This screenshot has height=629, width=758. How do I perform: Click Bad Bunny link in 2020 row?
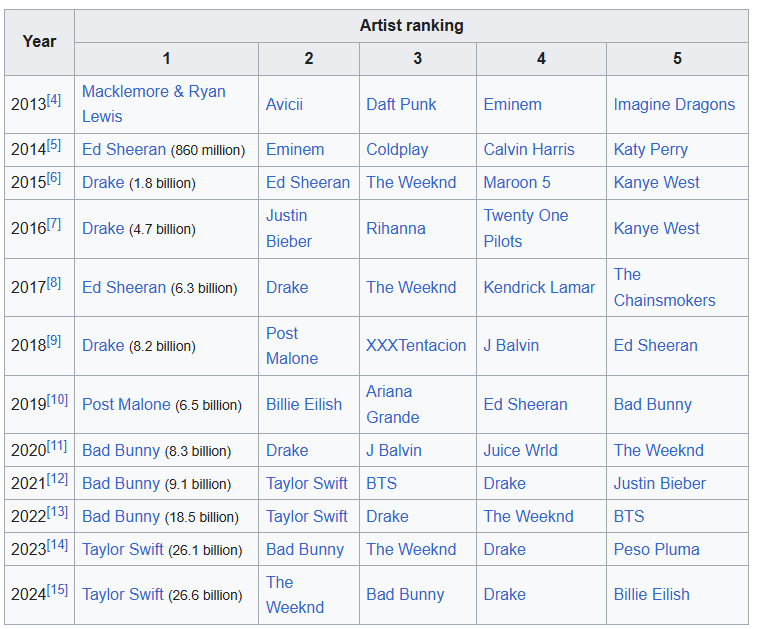pyautogui.click(x=121, y=450)
